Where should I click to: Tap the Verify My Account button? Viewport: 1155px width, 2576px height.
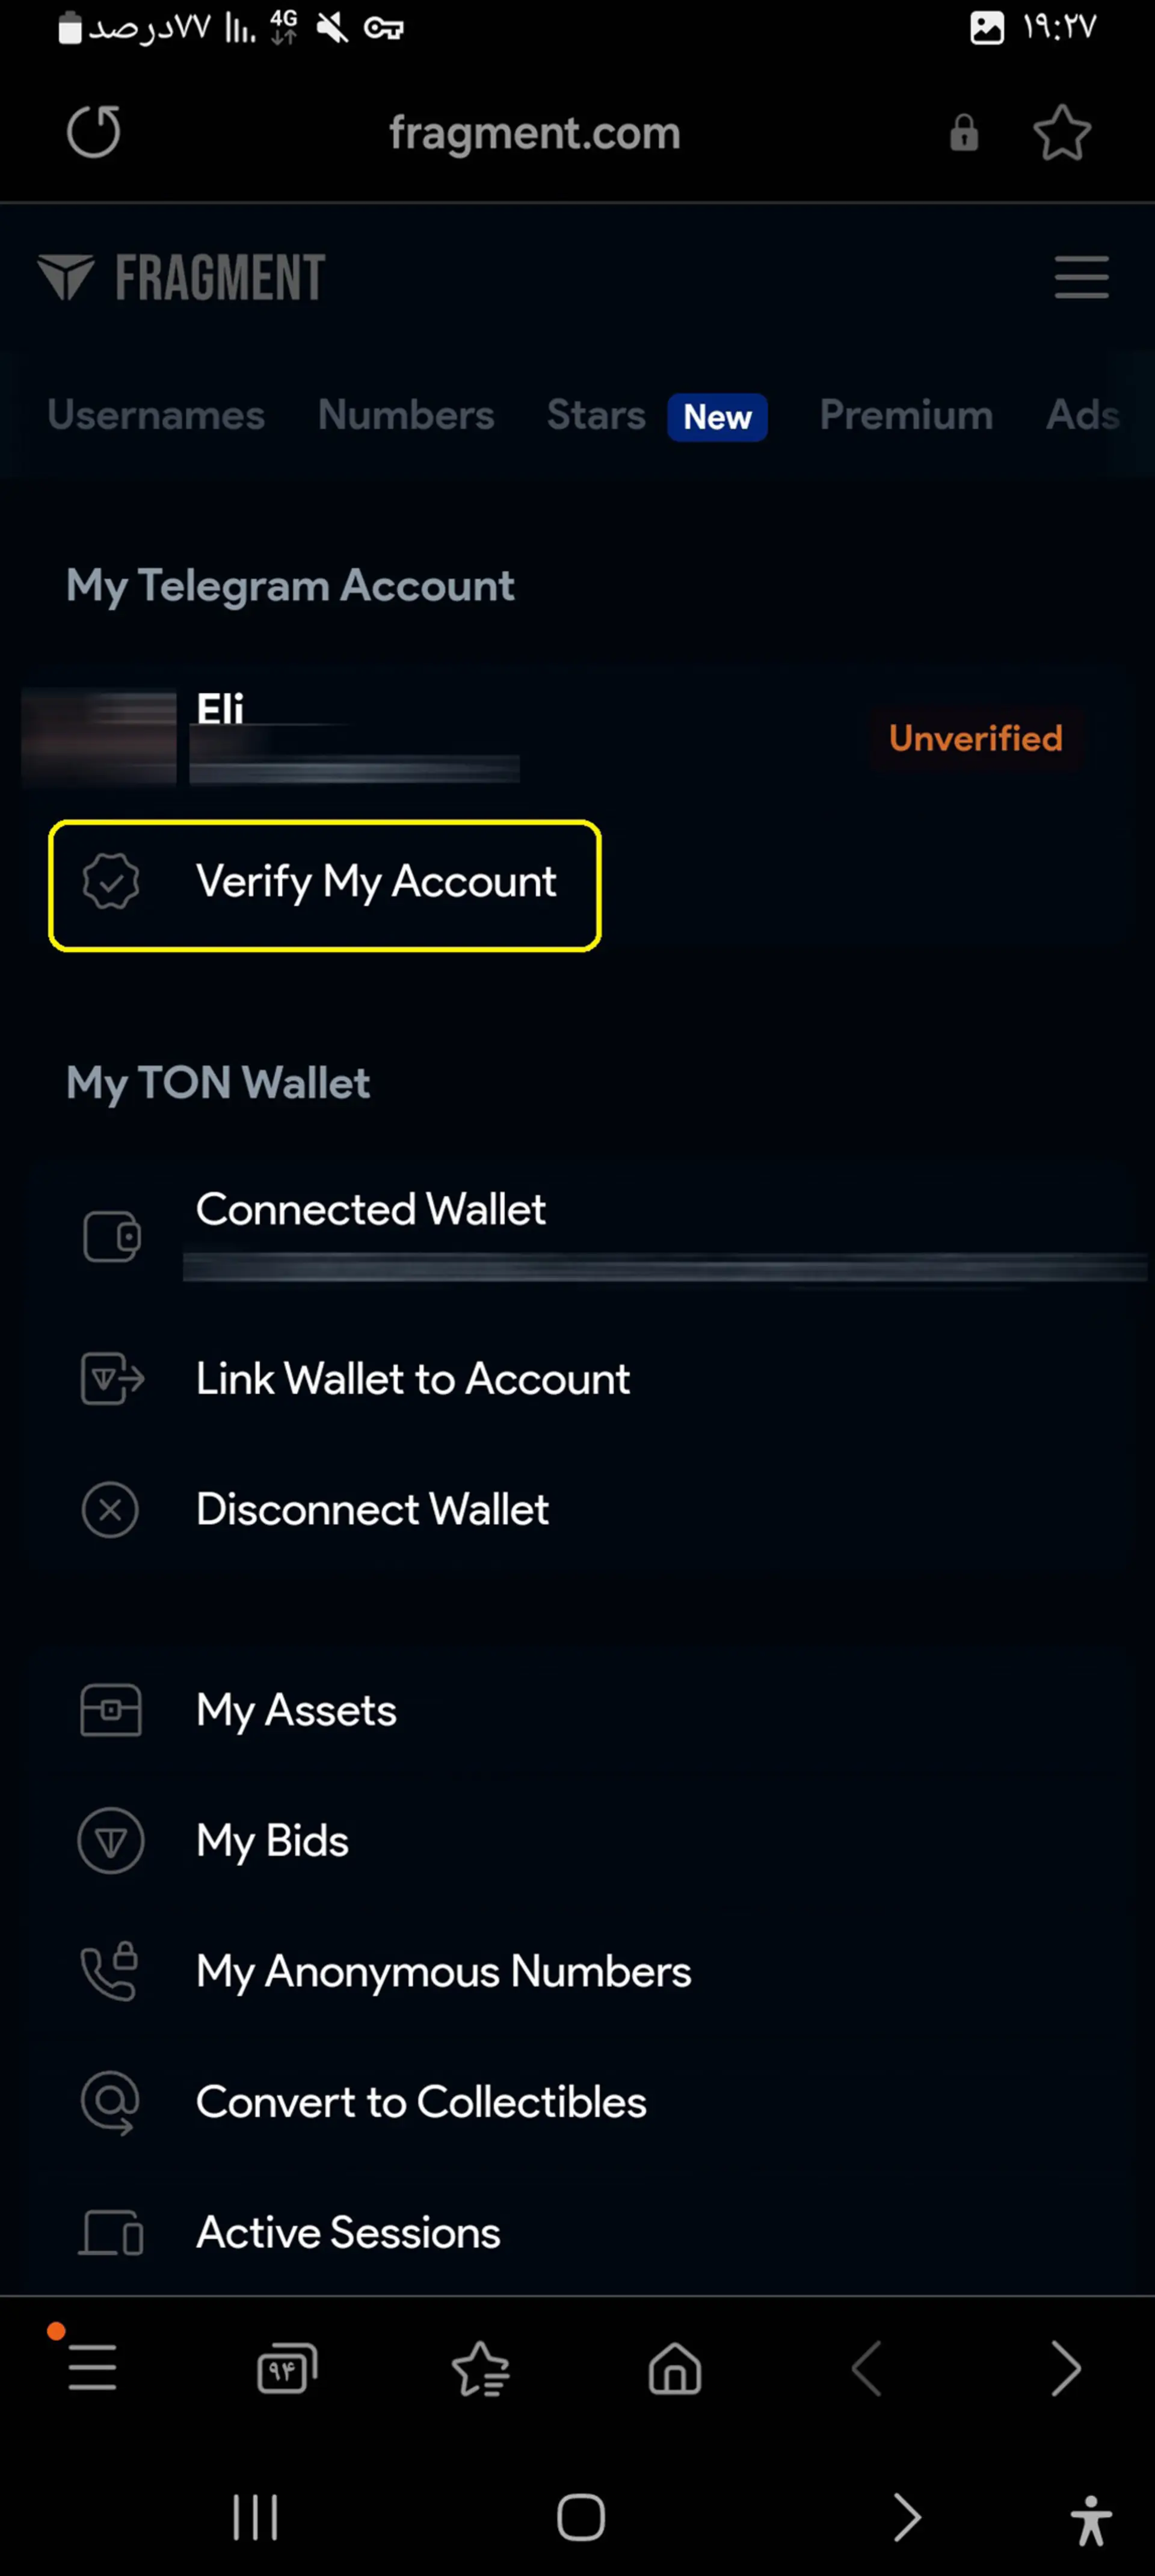point(325,885)
